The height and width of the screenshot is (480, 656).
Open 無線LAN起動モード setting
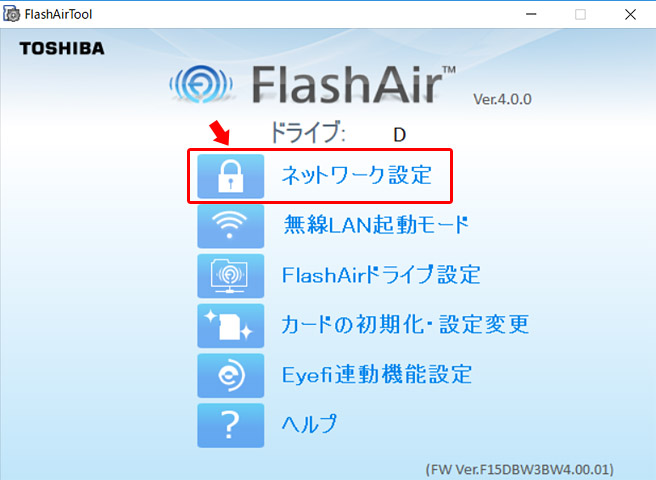[377, 225]
